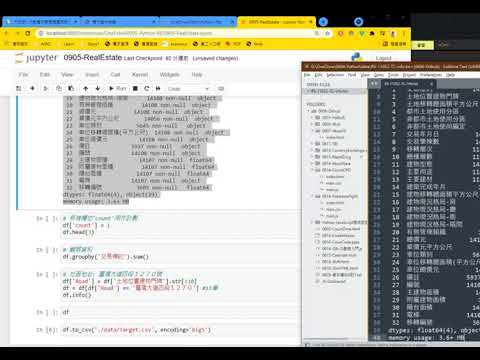Screen dimensions: 480x360
Task: Paste cells below using the toolbar icon
Action: point(71,88)
